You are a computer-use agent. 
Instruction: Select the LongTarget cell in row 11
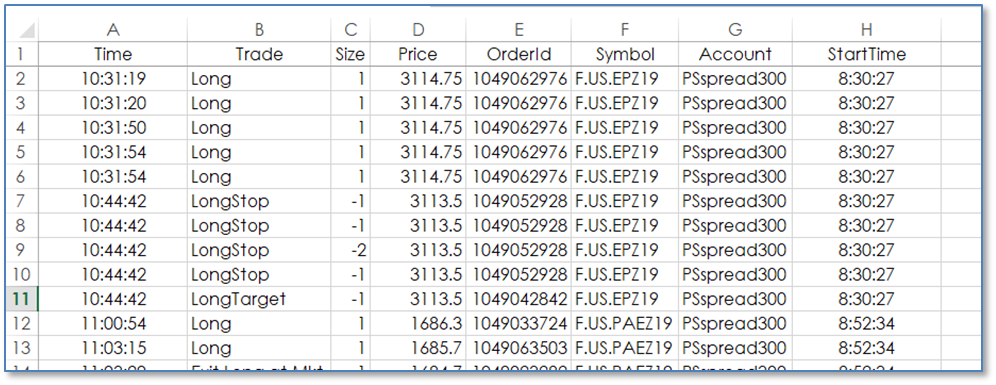[x=259, y=299]
